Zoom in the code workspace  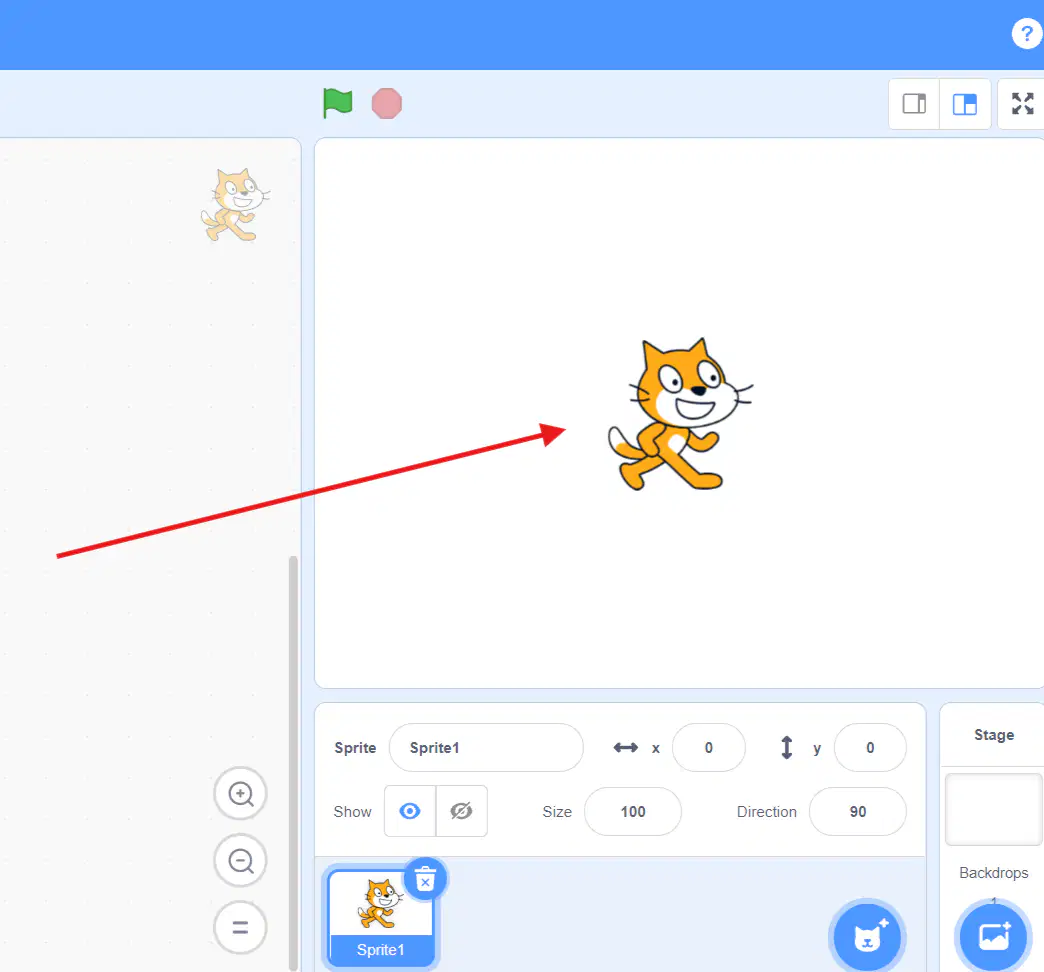click(240, 794)
